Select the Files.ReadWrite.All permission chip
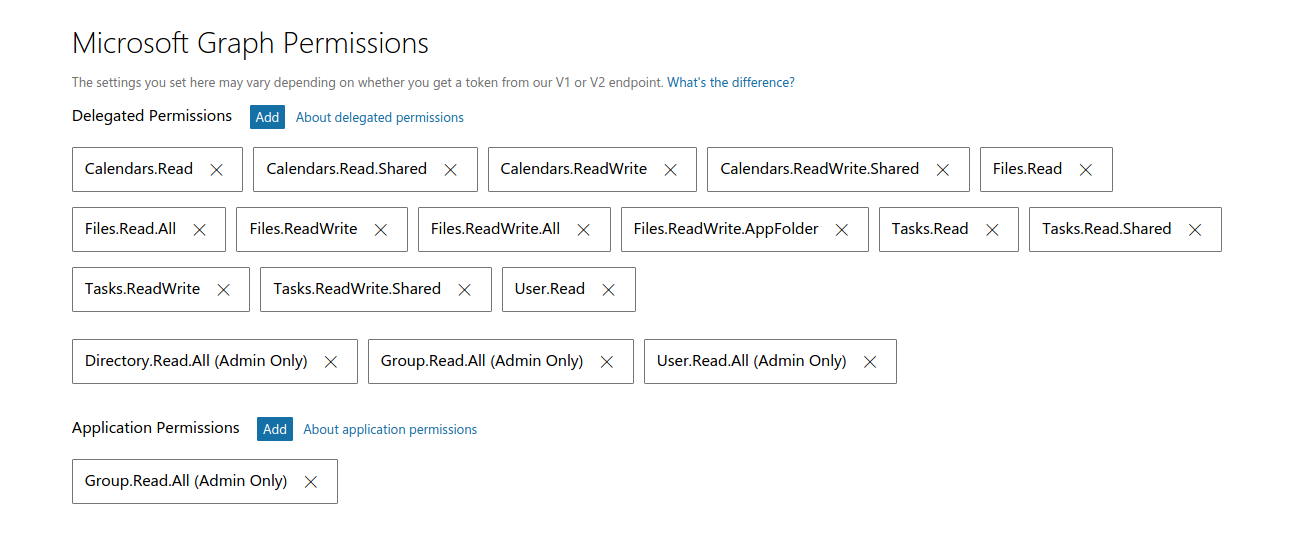 [x=514, y=230]
